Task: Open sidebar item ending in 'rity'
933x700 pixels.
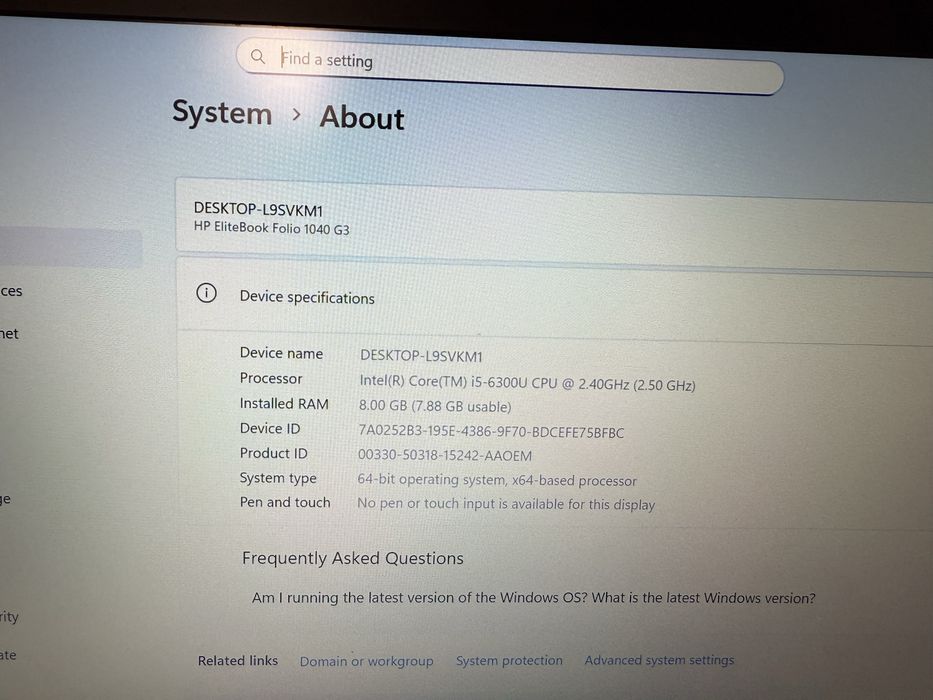Action: (x=9, y=617)
